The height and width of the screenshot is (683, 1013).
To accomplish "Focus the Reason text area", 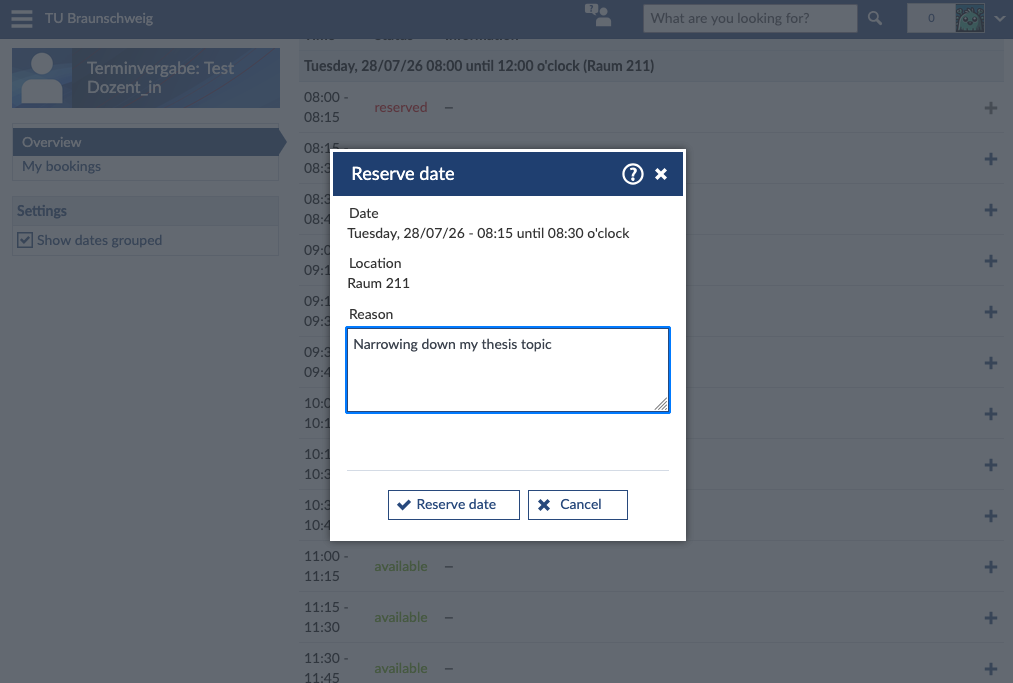I will pyautogui.click(x=508, y=370).
